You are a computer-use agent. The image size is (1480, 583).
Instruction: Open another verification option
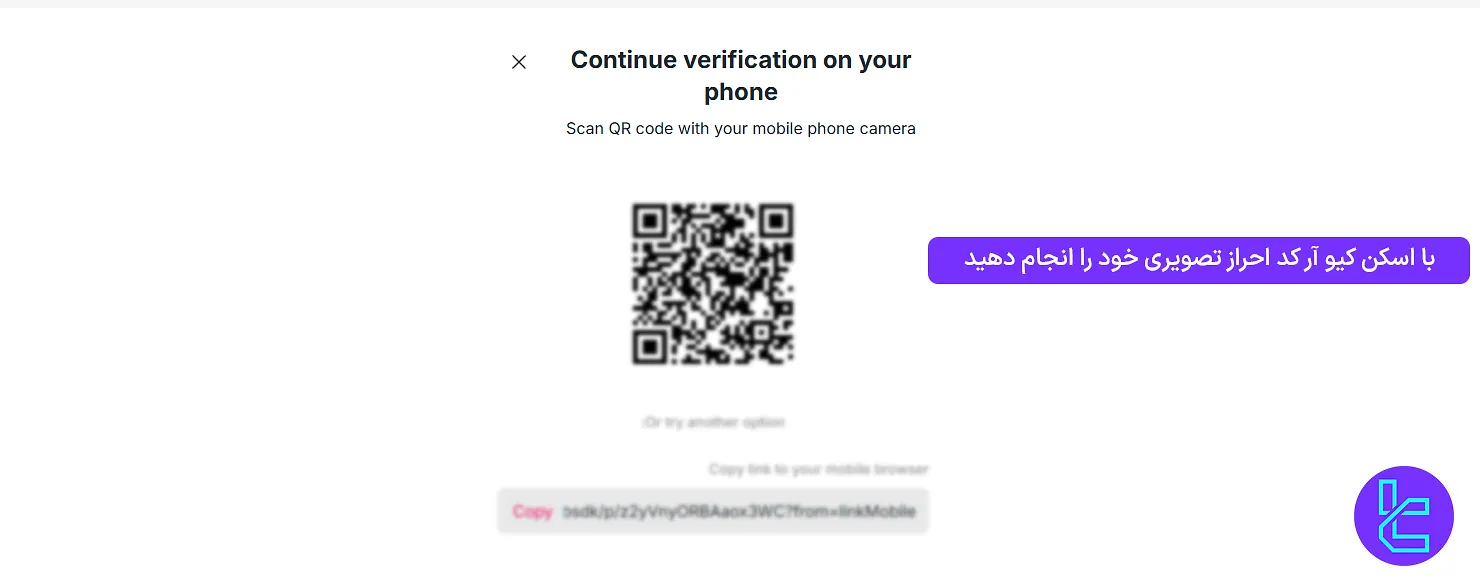coord(713,422)
